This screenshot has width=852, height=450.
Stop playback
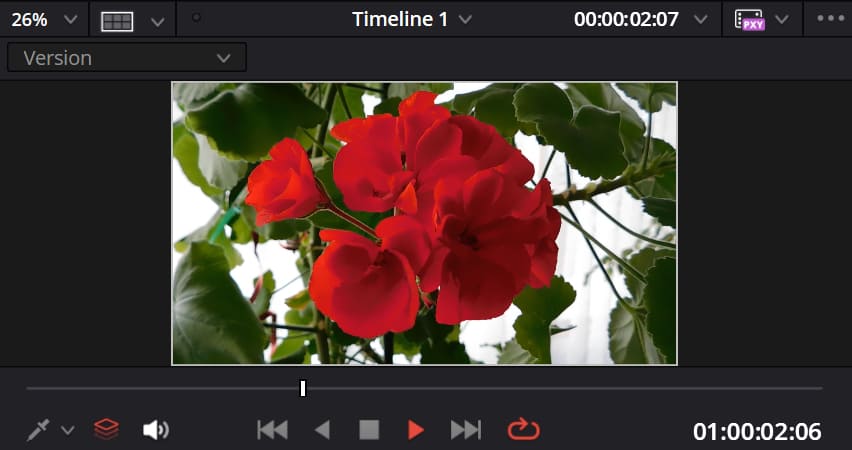tap(369, 430)
